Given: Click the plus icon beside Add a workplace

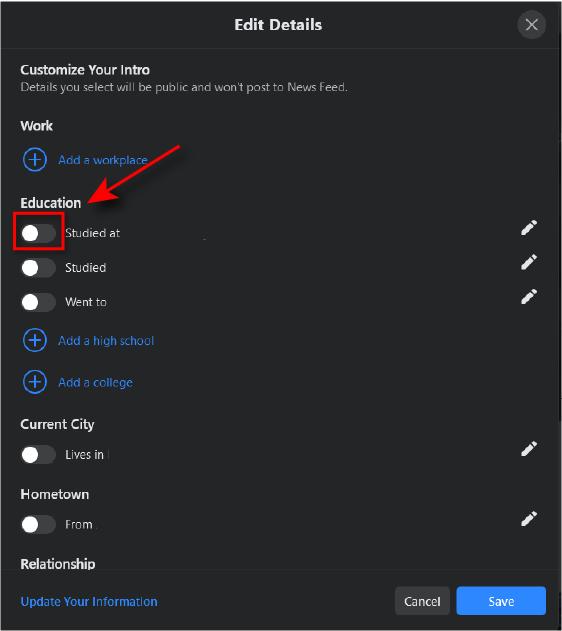Looking at the screenshot, I should pyautogui.click(x=35, y=160).
